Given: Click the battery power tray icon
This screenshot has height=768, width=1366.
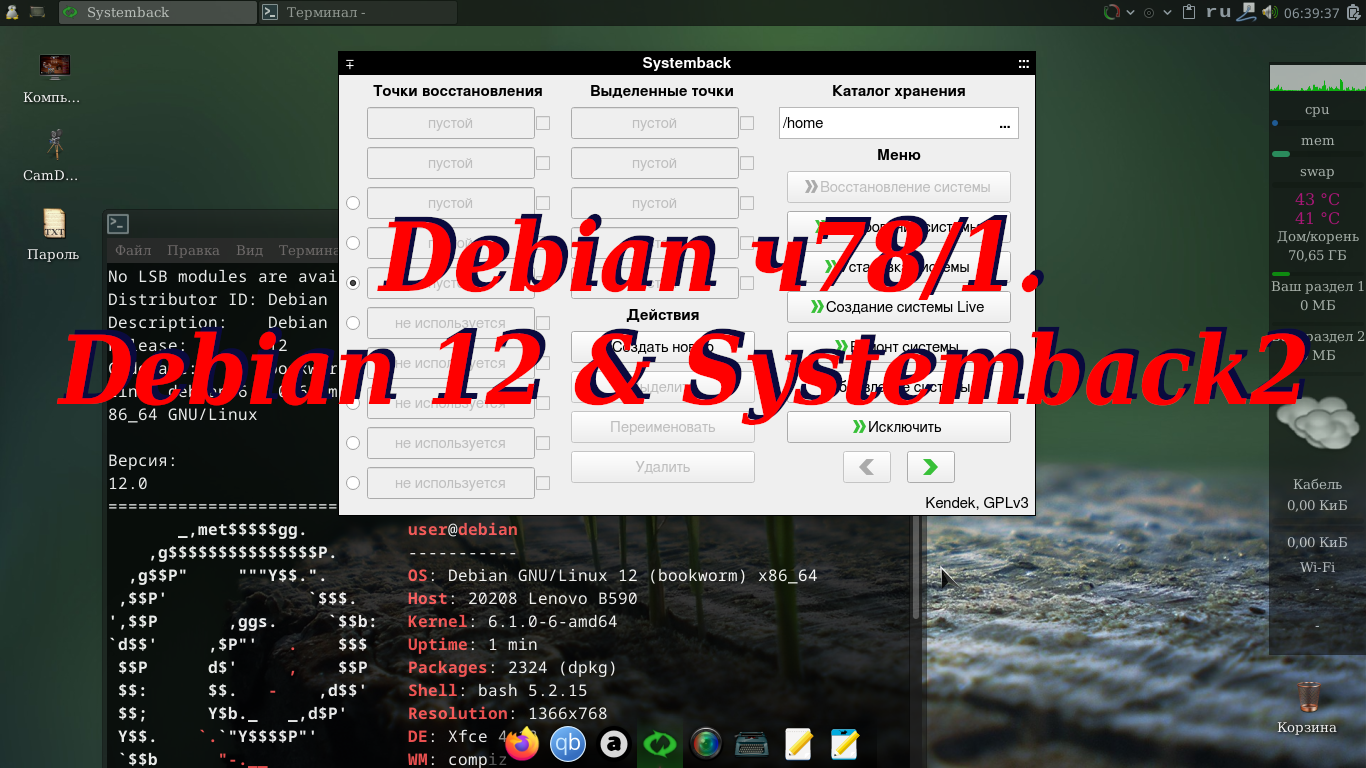Looking at the screenshot, I should (1353, 12).
